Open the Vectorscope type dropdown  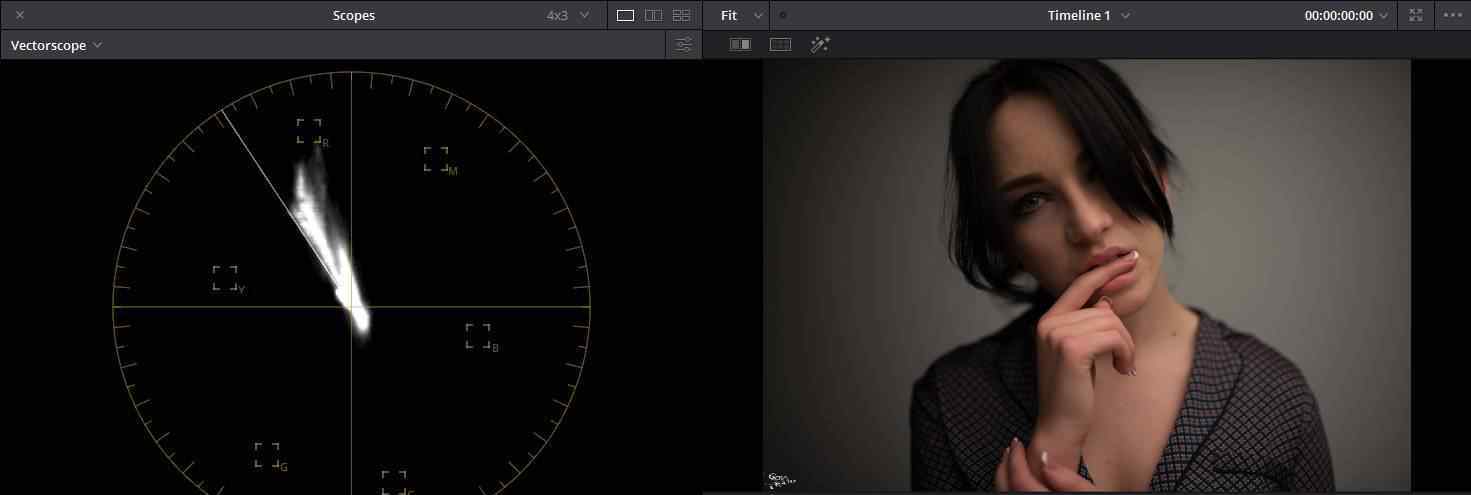click(x=56, y=45)
